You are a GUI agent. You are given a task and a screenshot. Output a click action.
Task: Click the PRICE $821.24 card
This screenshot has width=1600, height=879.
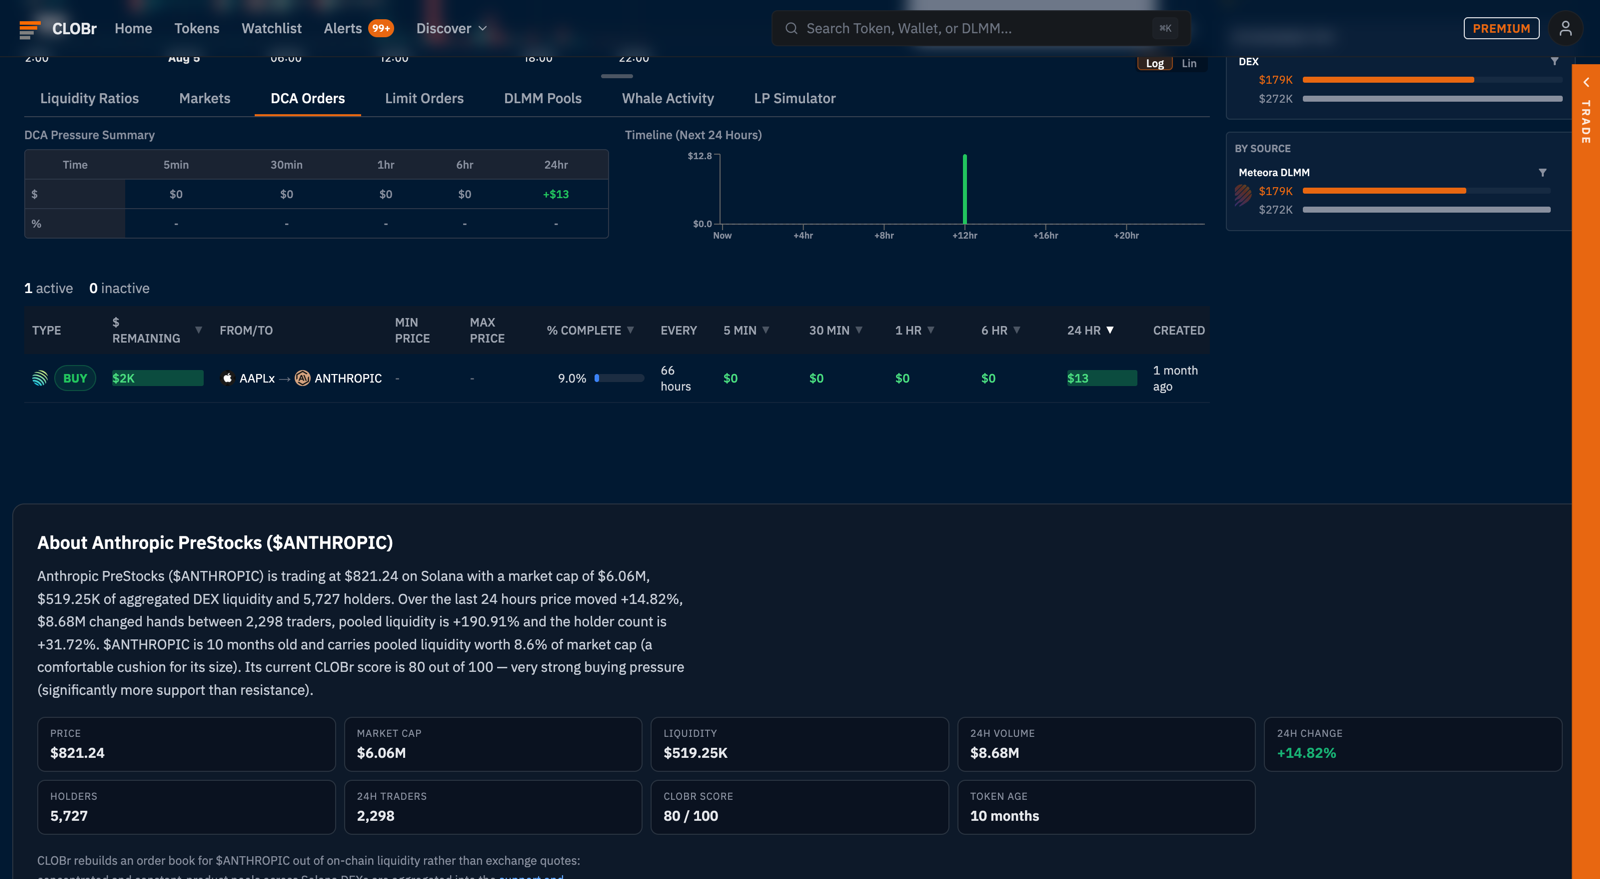click(186, 744)
